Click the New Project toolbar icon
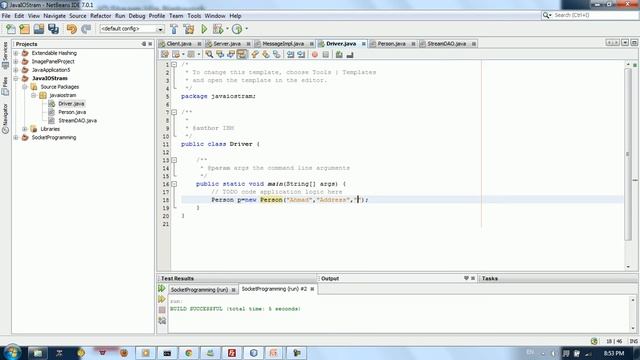This screenshot has height=360, width=640. 24,29
